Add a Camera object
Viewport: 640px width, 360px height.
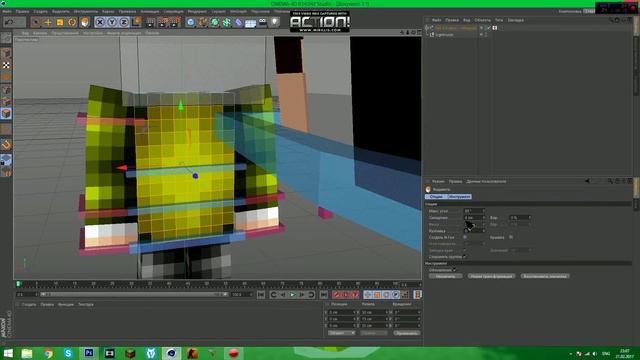262,22
